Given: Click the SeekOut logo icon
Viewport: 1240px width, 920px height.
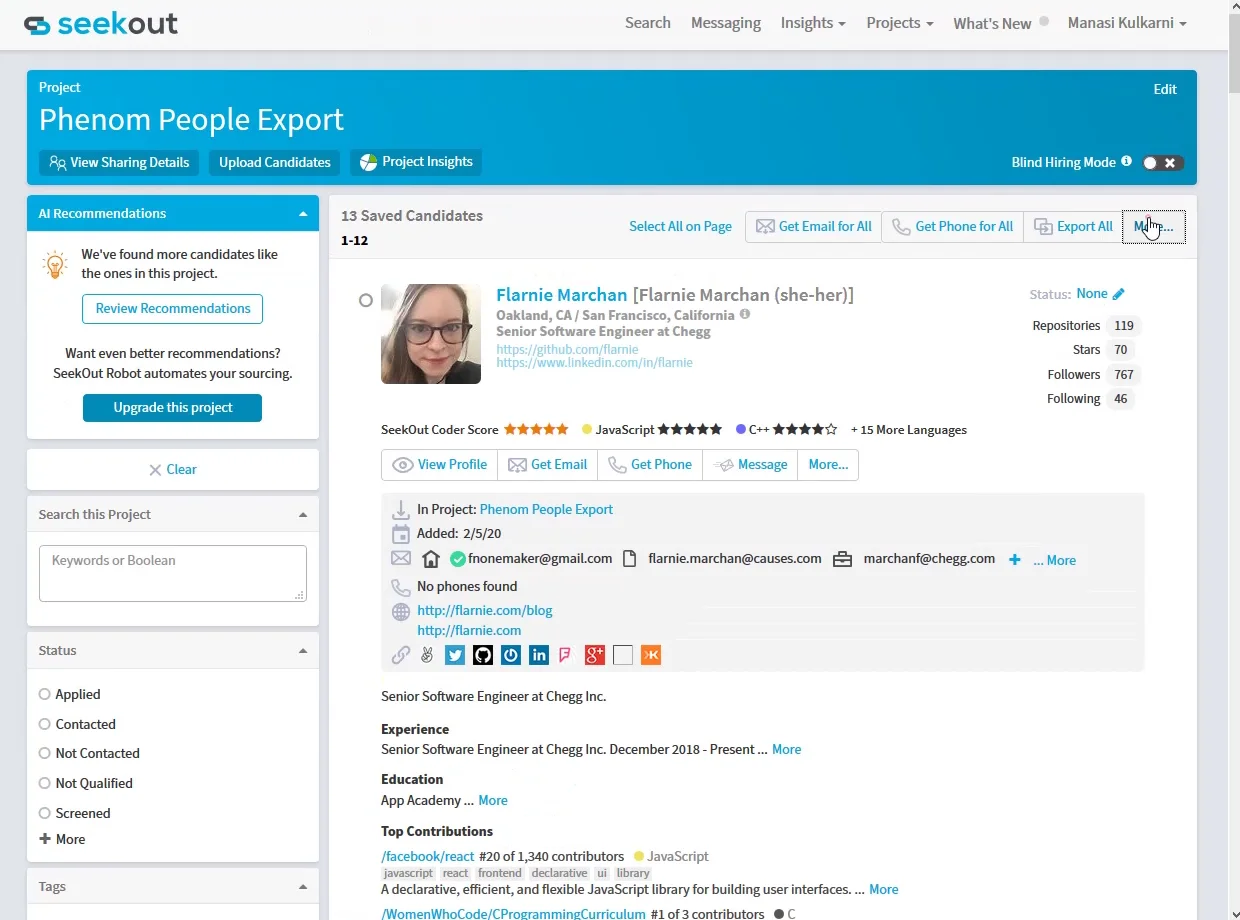Looking at the screenshot, I should click(38, 24).
